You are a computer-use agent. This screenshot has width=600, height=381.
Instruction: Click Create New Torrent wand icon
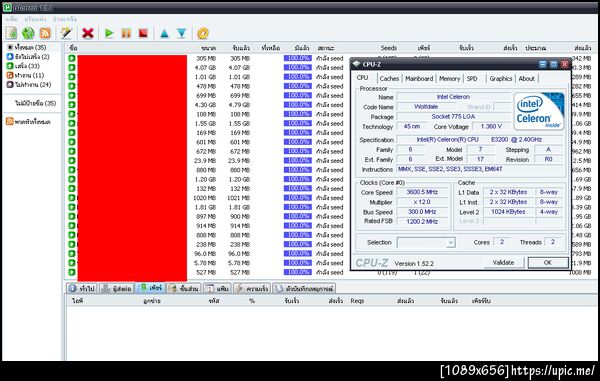pos(67,33)
